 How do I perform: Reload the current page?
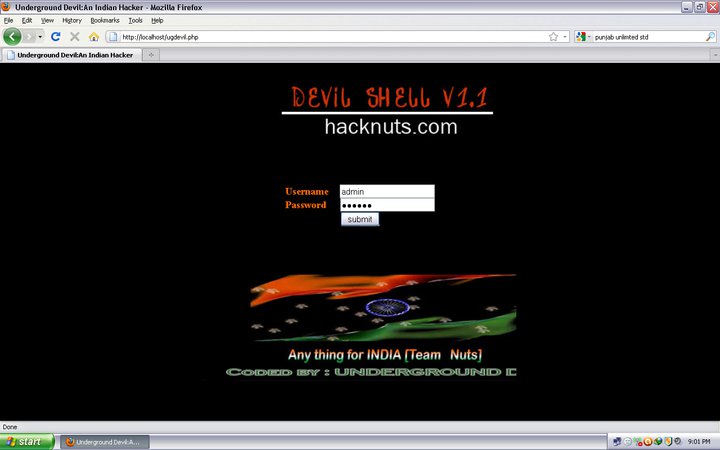tap(56, 37)
